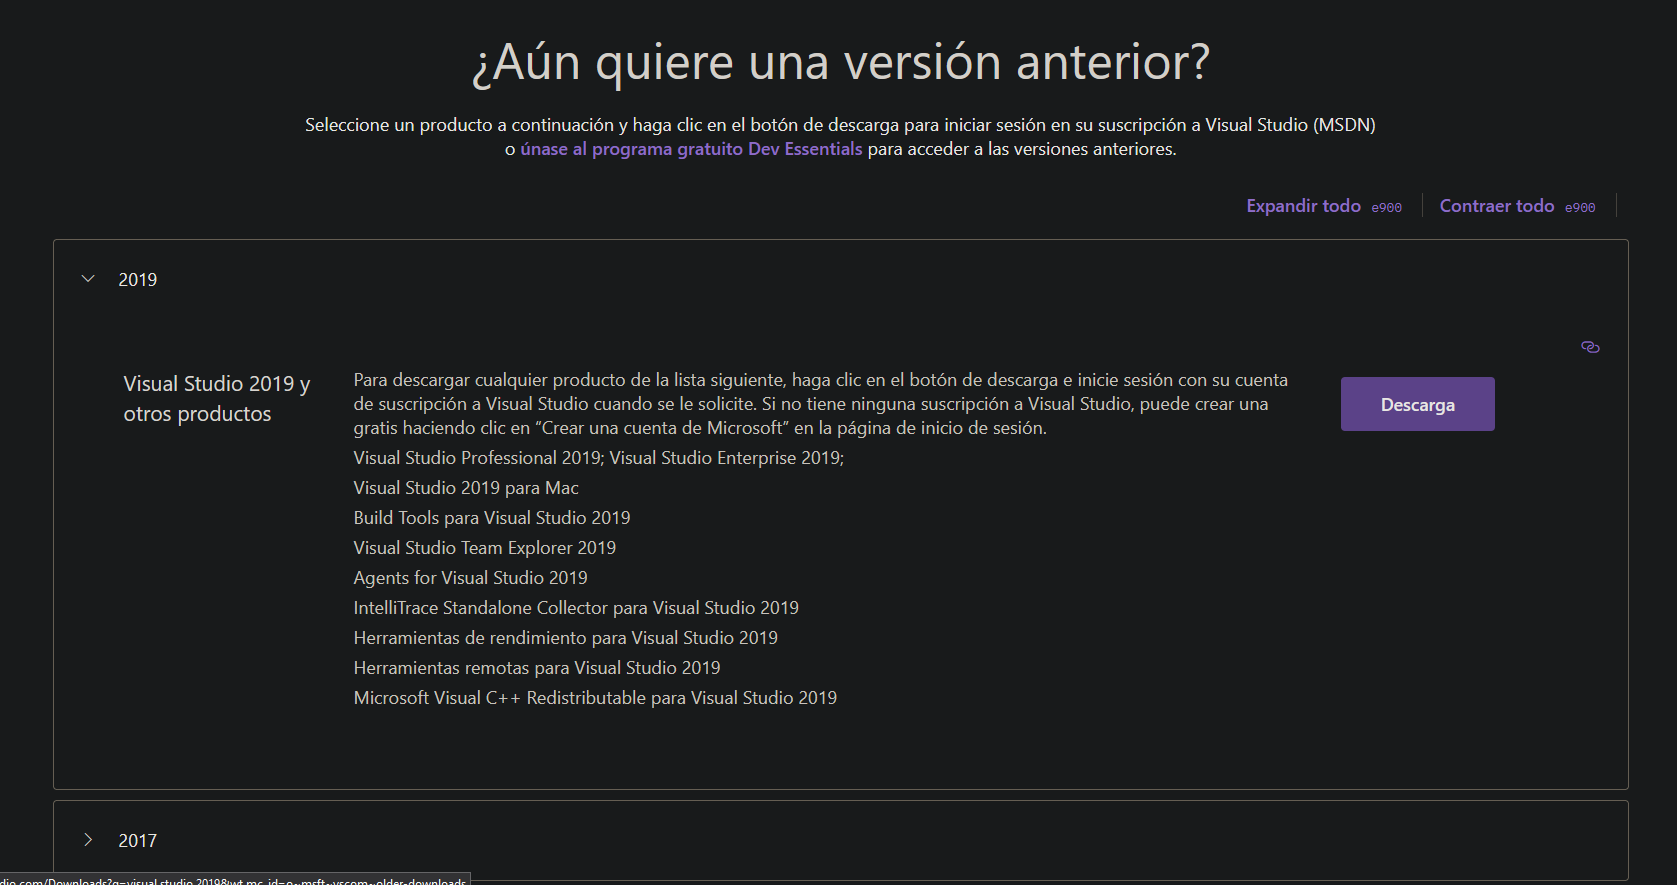Click the Descarga button
1677x885 pixels.
click(x=1417, y=404)
